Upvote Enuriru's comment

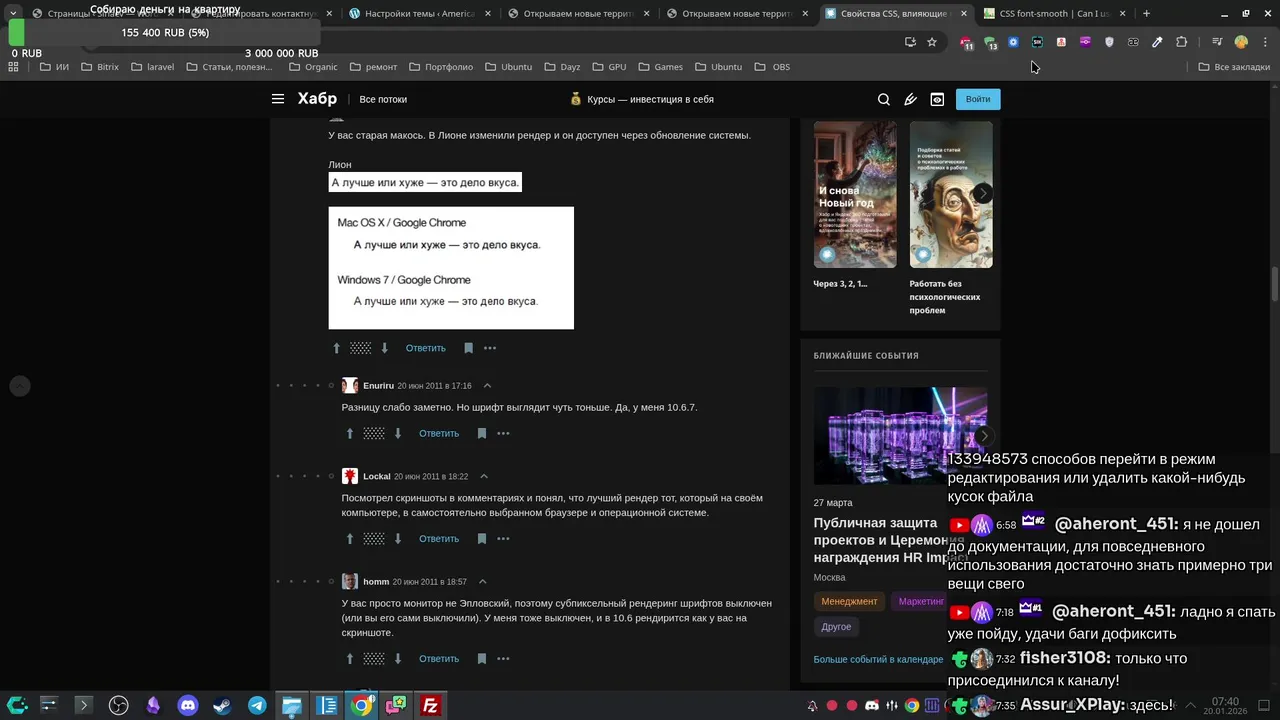tap(350, 433)
